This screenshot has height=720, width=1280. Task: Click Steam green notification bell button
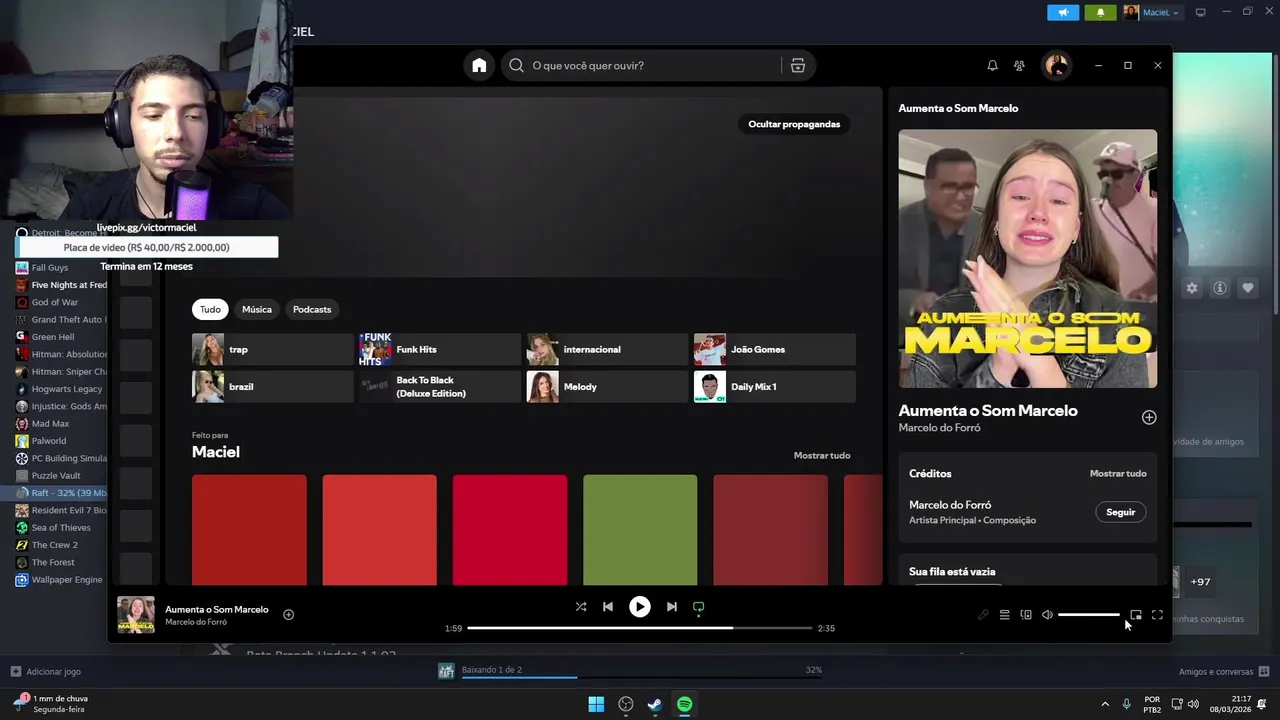(x=1101, y=12)
